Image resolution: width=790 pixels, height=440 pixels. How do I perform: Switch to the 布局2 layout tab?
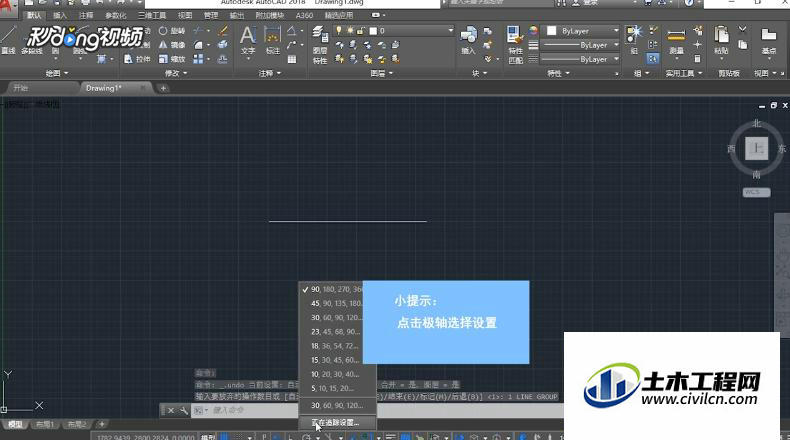pos(77,424)
